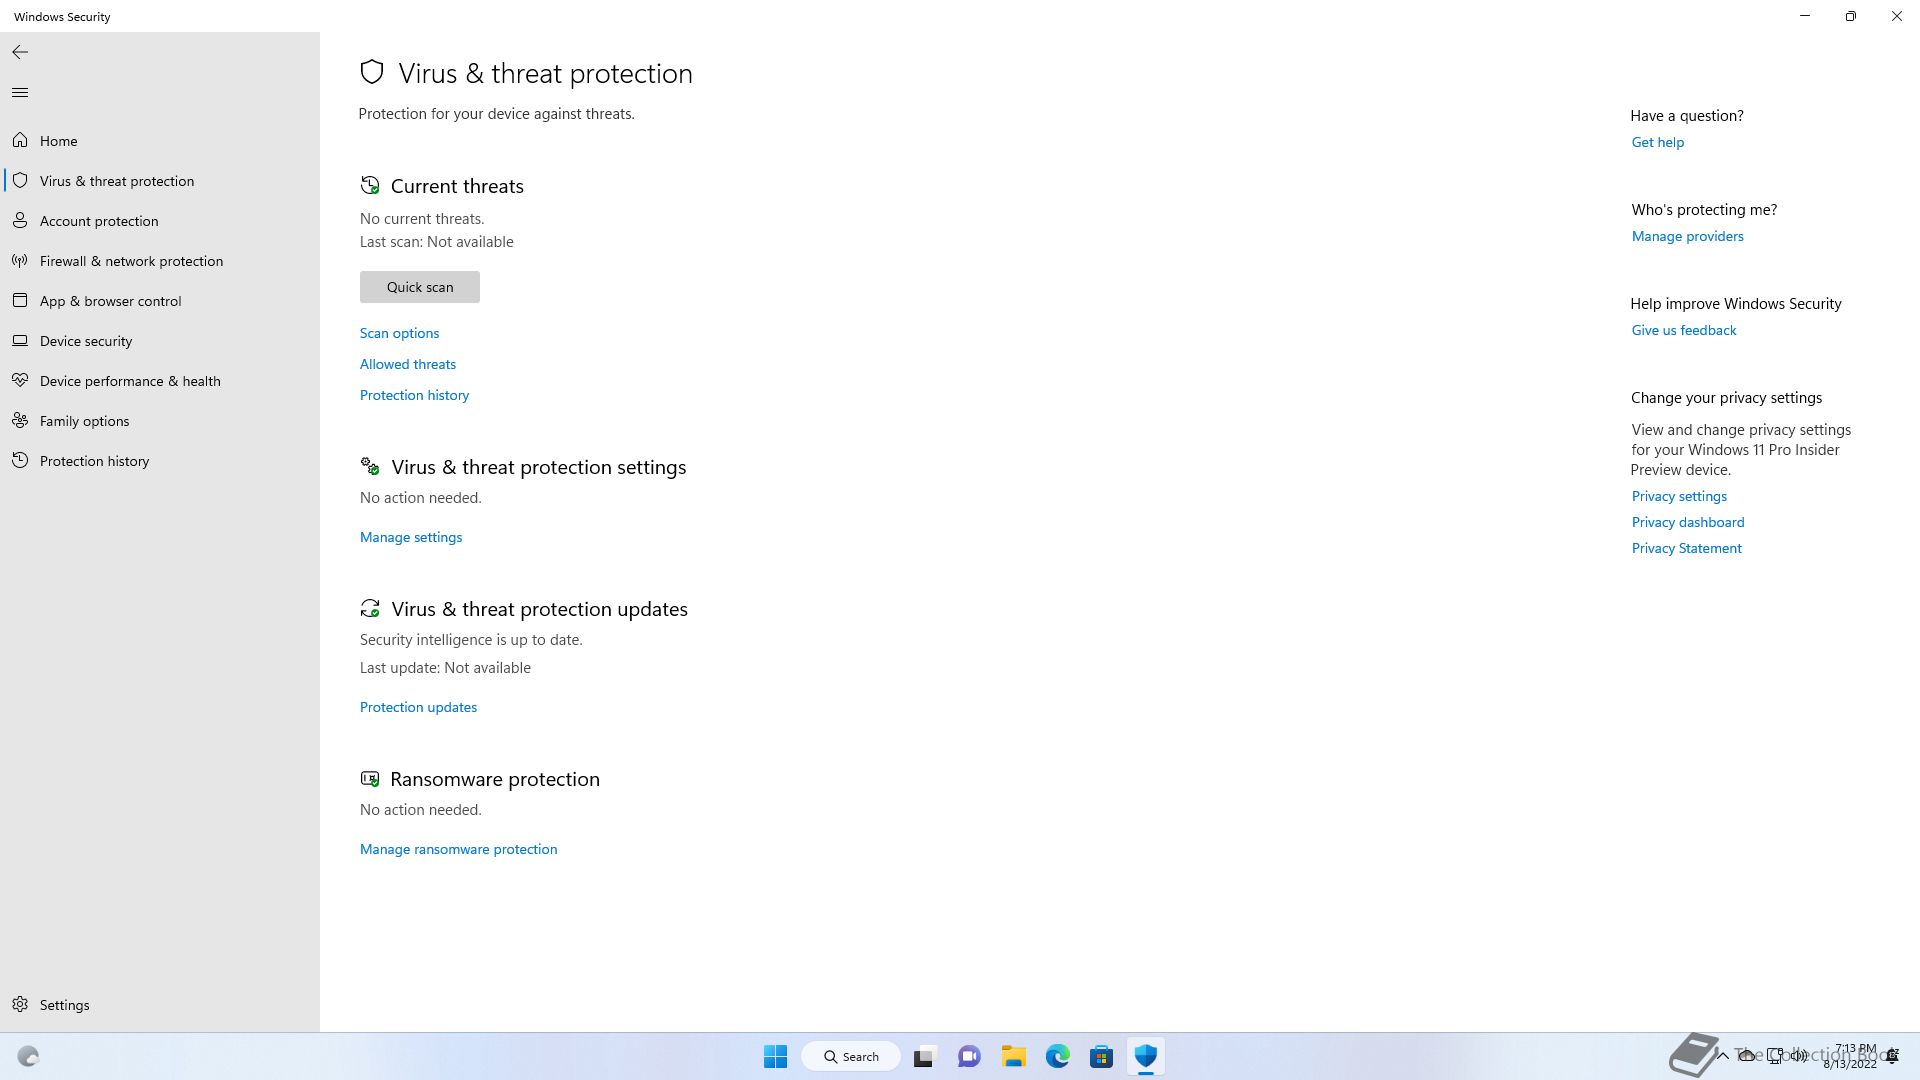
Task: Navigate to Device security
Action: 160,341
